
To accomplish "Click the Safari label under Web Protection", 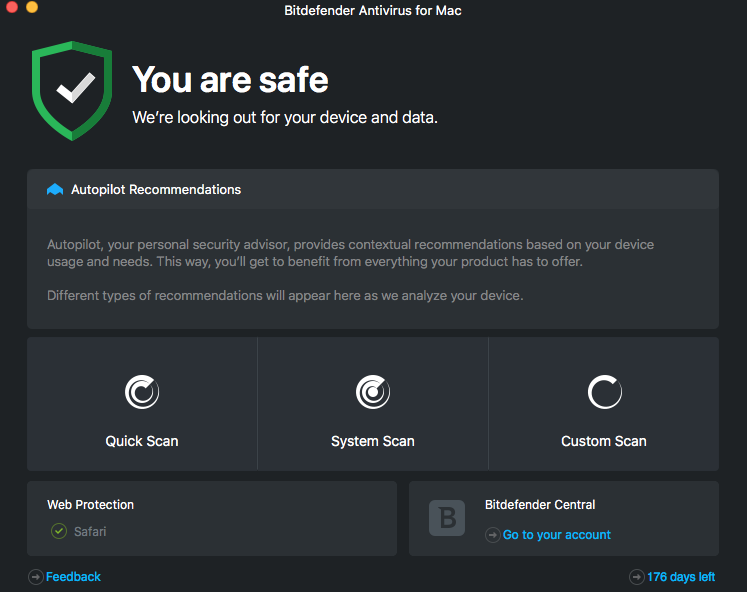I will coord(90,531).
